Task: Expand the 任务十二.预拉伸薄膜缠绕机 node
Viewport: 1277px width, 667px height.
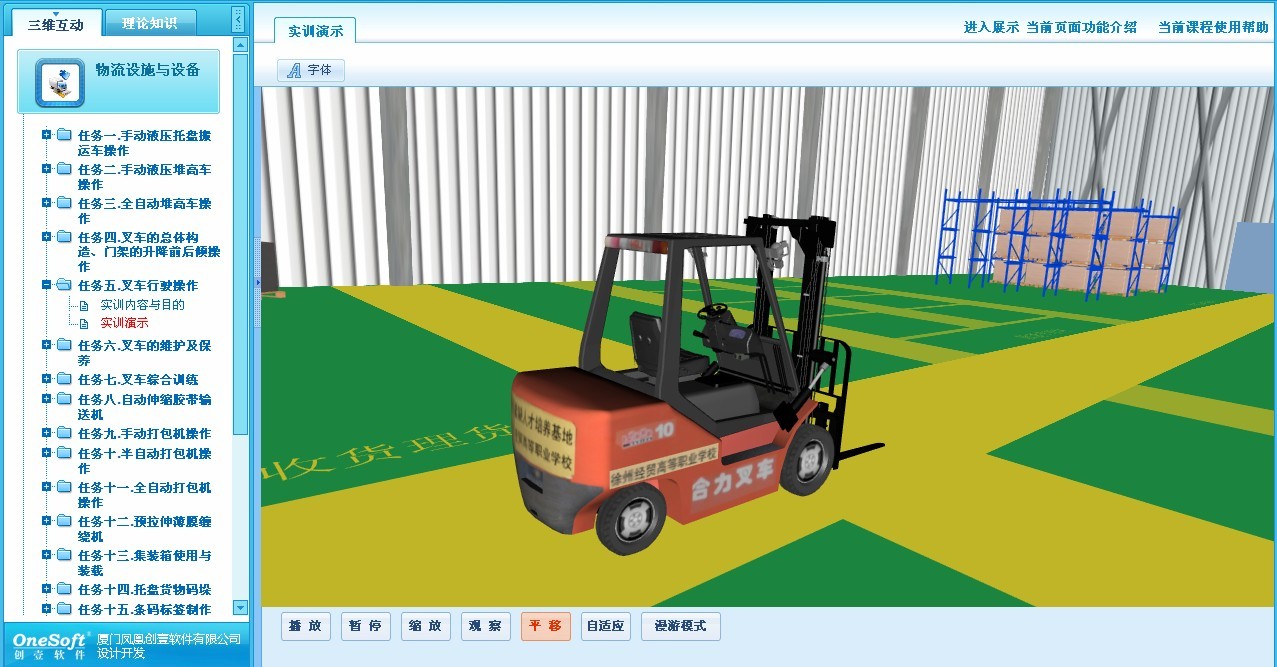Action: (x=46, y=521)
